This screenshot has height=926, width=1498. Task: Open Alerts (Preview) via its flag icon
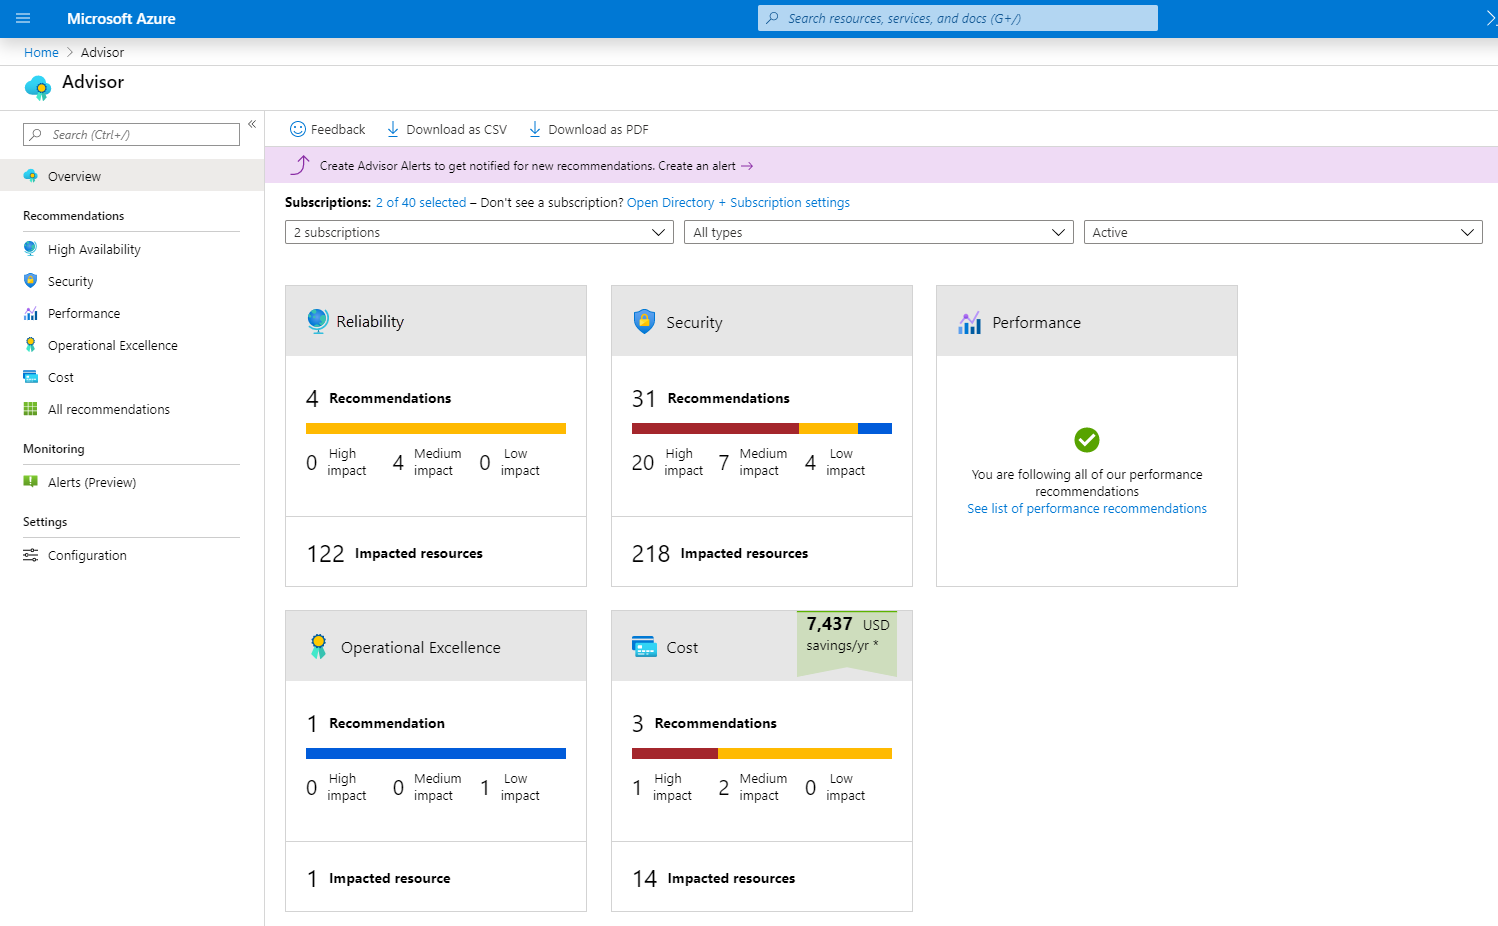(30, 482)
